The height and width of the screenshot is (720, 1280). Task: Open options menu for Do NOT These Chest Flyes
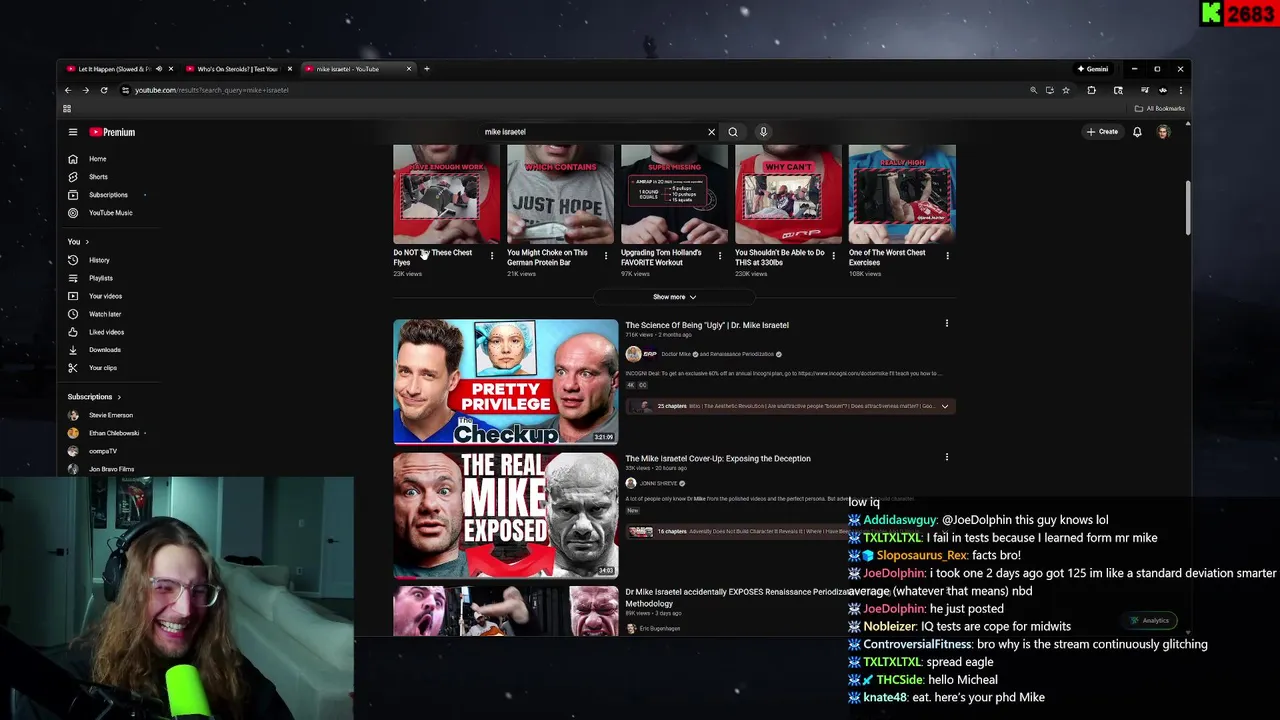[491, 256]
